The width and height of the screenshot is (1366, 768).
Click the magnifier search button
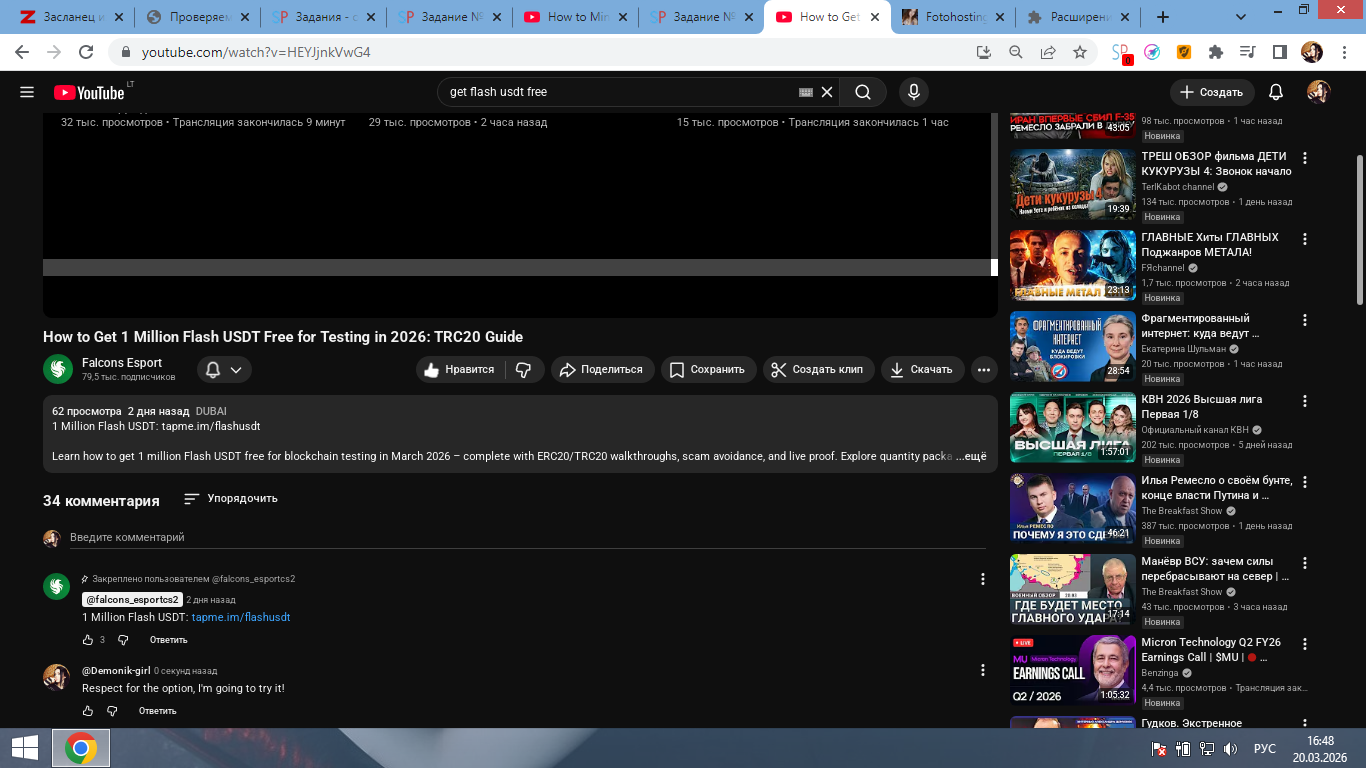pos(863,92)
